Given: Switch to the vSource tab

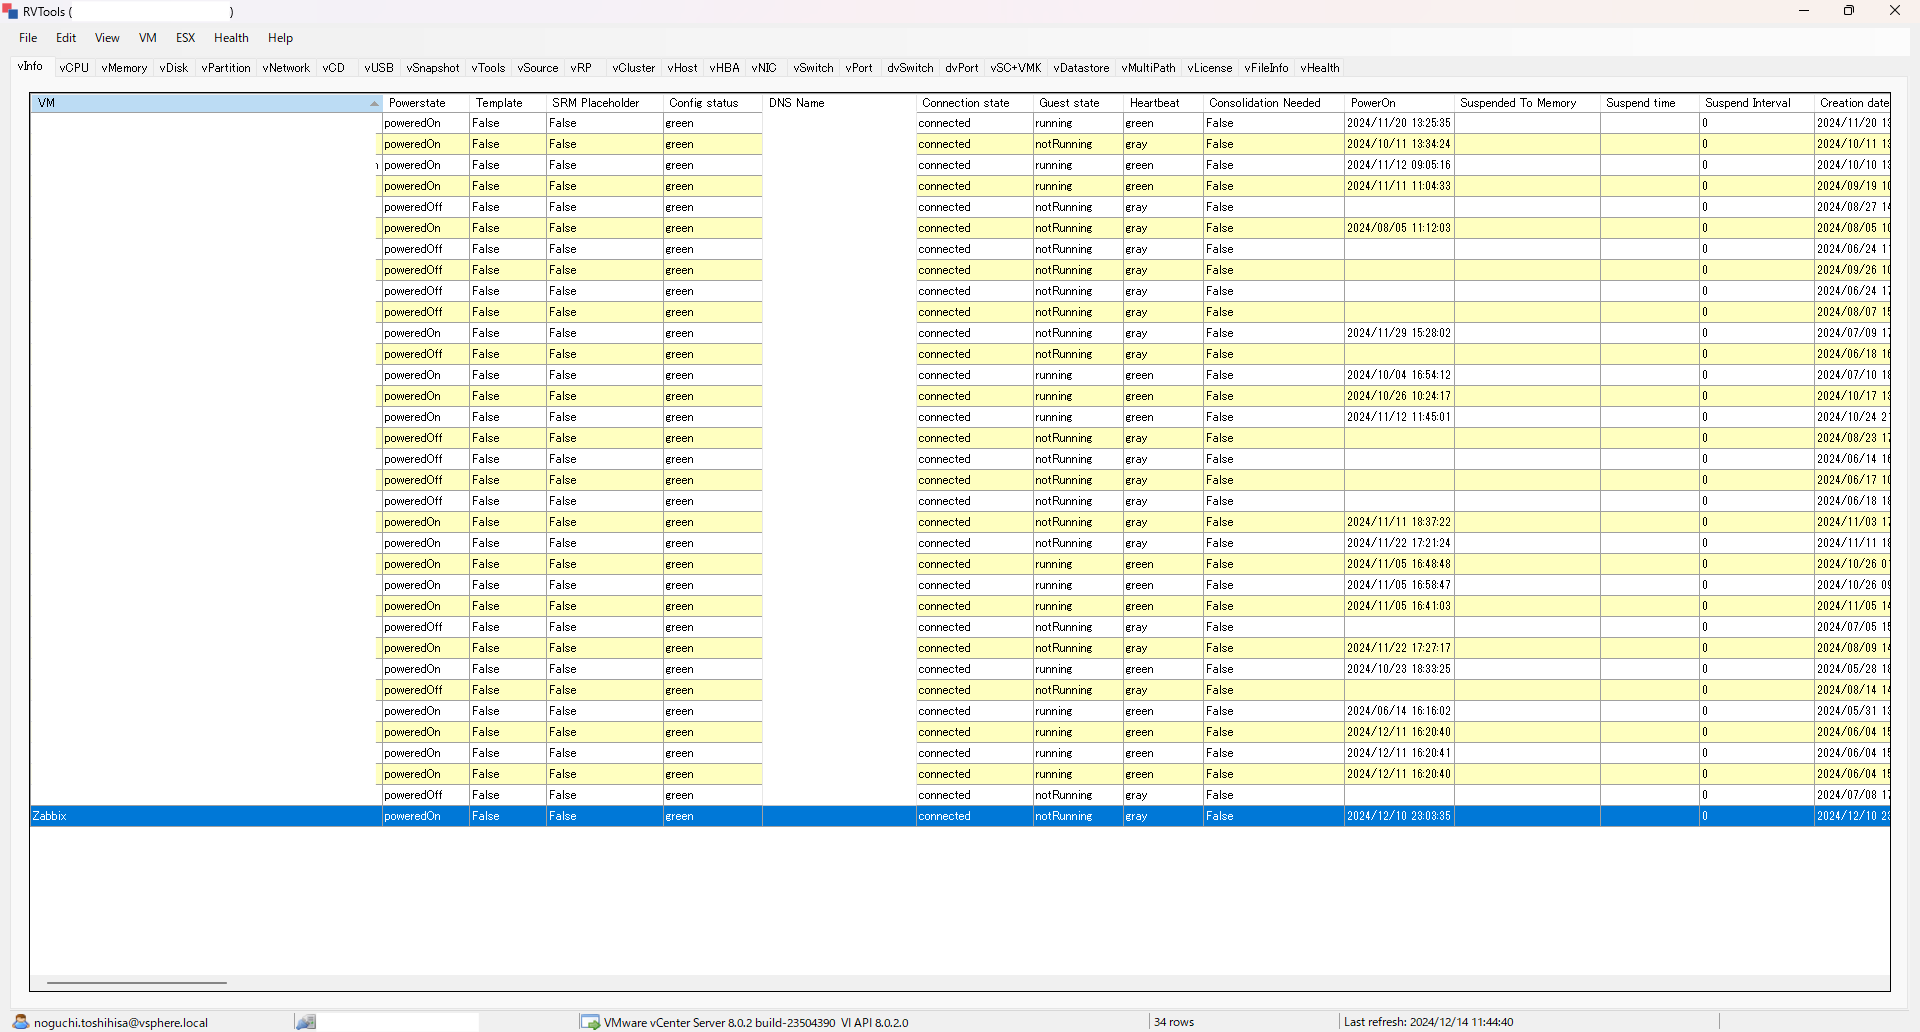Looking at the screenshot, I should click(538, 68).
